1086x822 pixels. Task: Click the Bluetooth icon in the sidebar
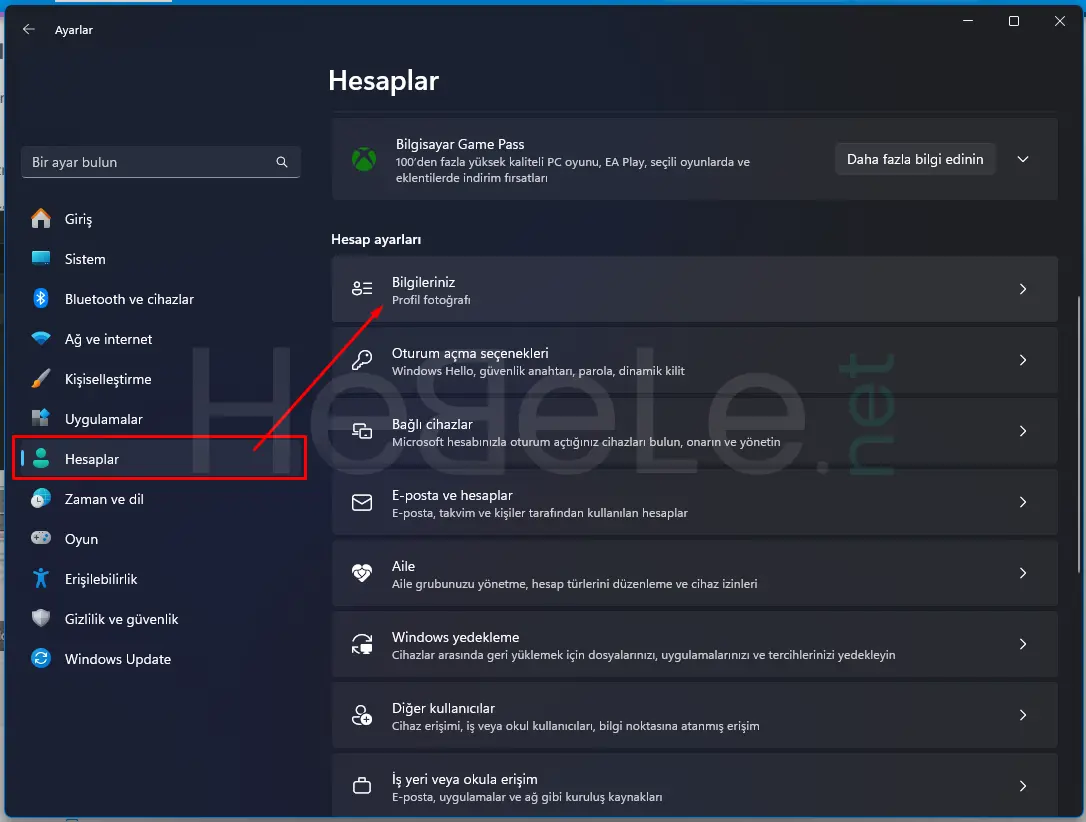coord(41,298)
